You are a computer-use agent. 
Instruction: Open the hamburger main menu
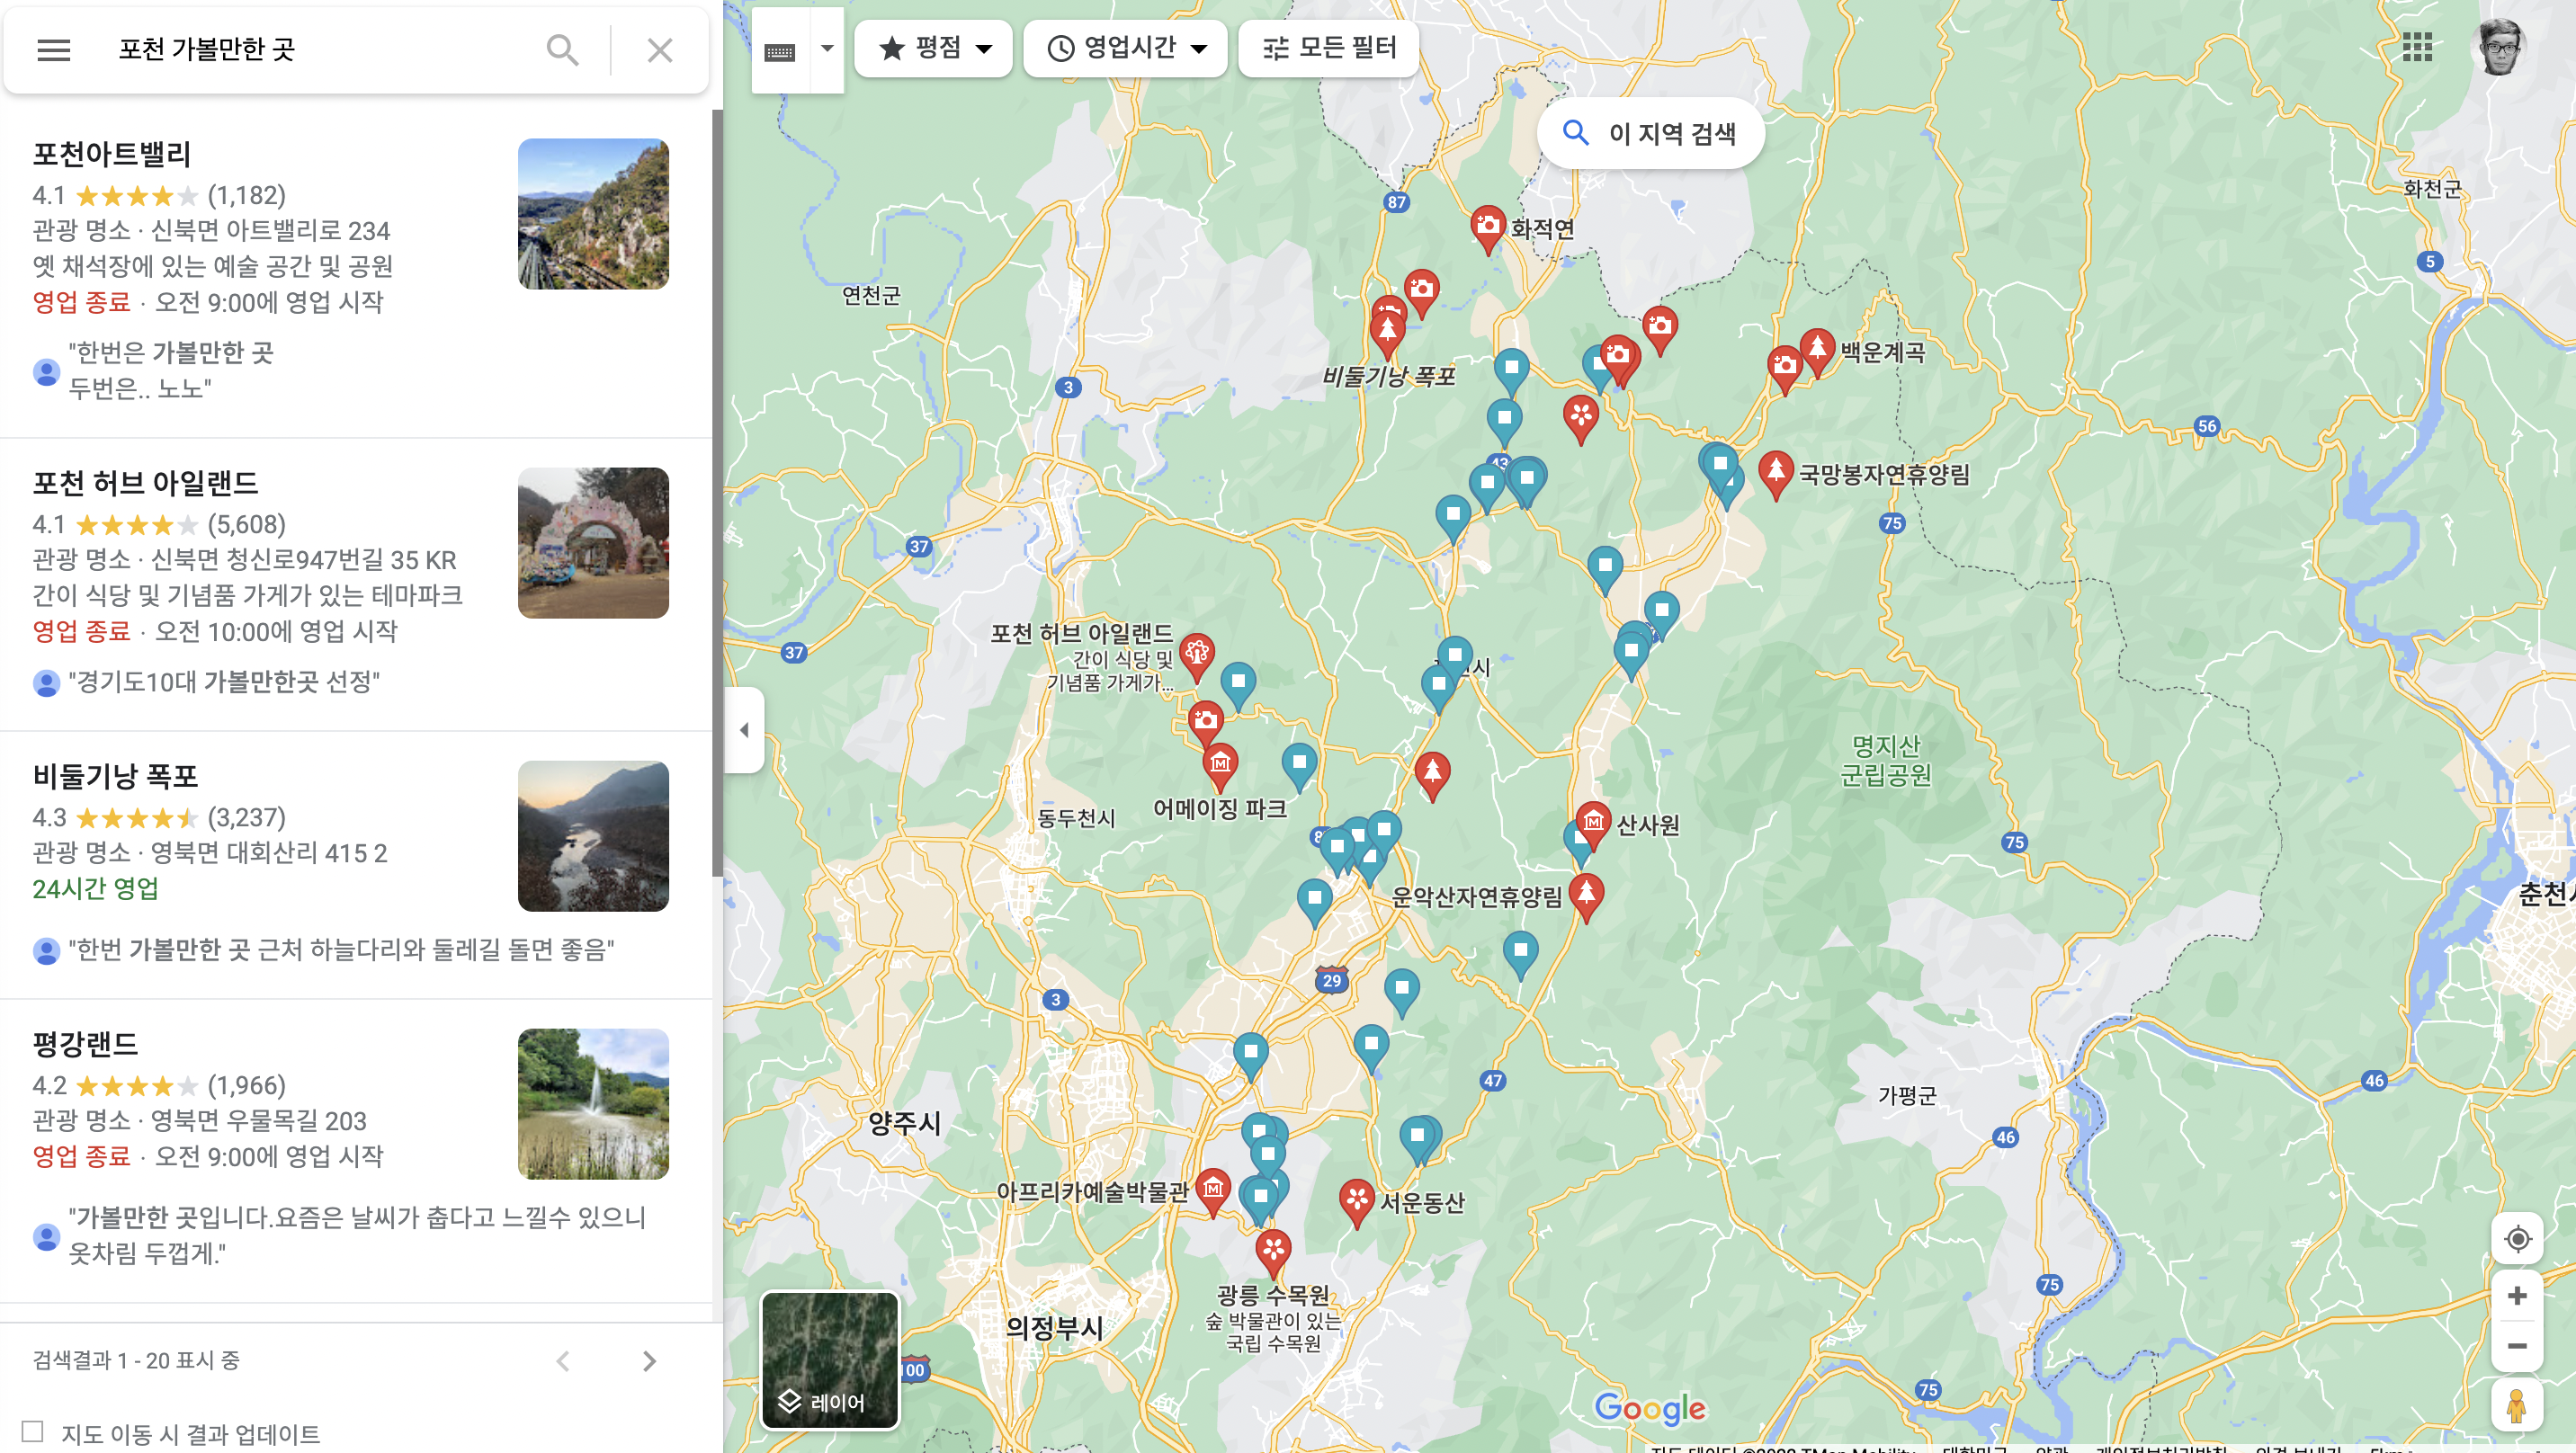tap(54, 50)
